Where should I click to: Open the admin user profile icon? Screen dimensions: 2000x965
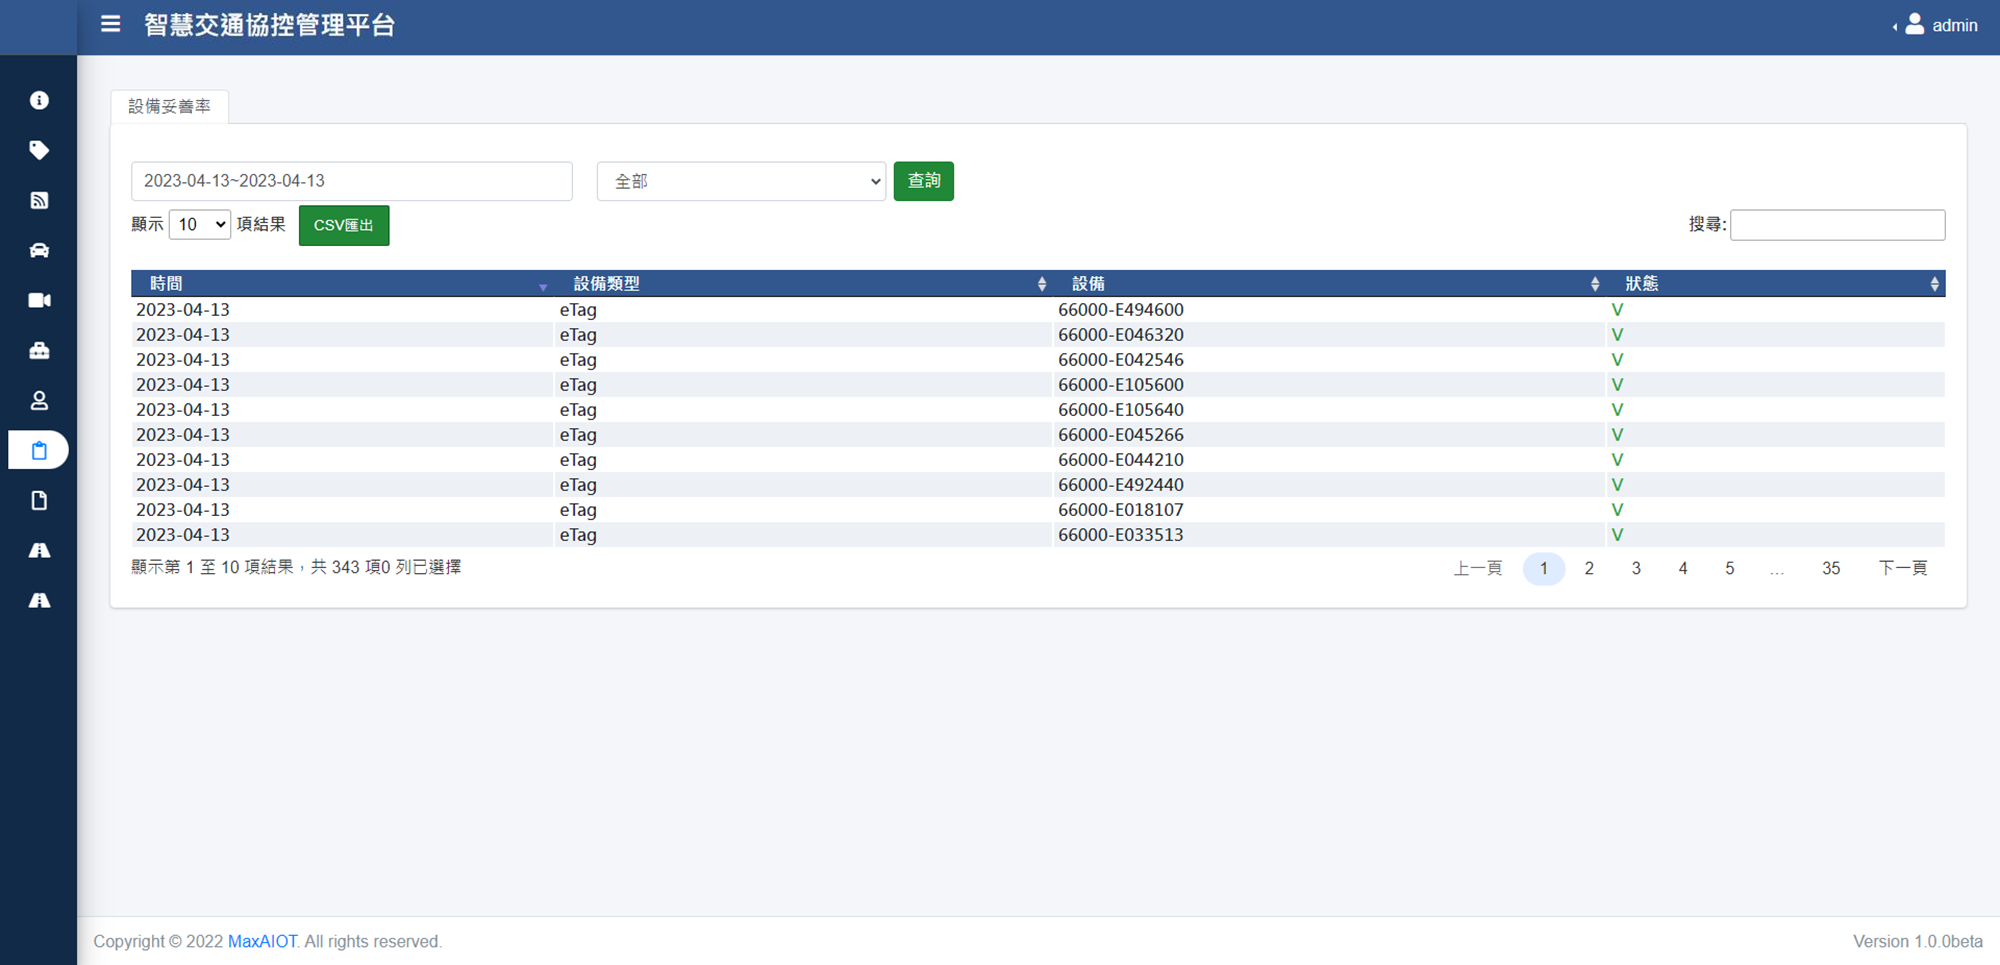coord(1914,24)
